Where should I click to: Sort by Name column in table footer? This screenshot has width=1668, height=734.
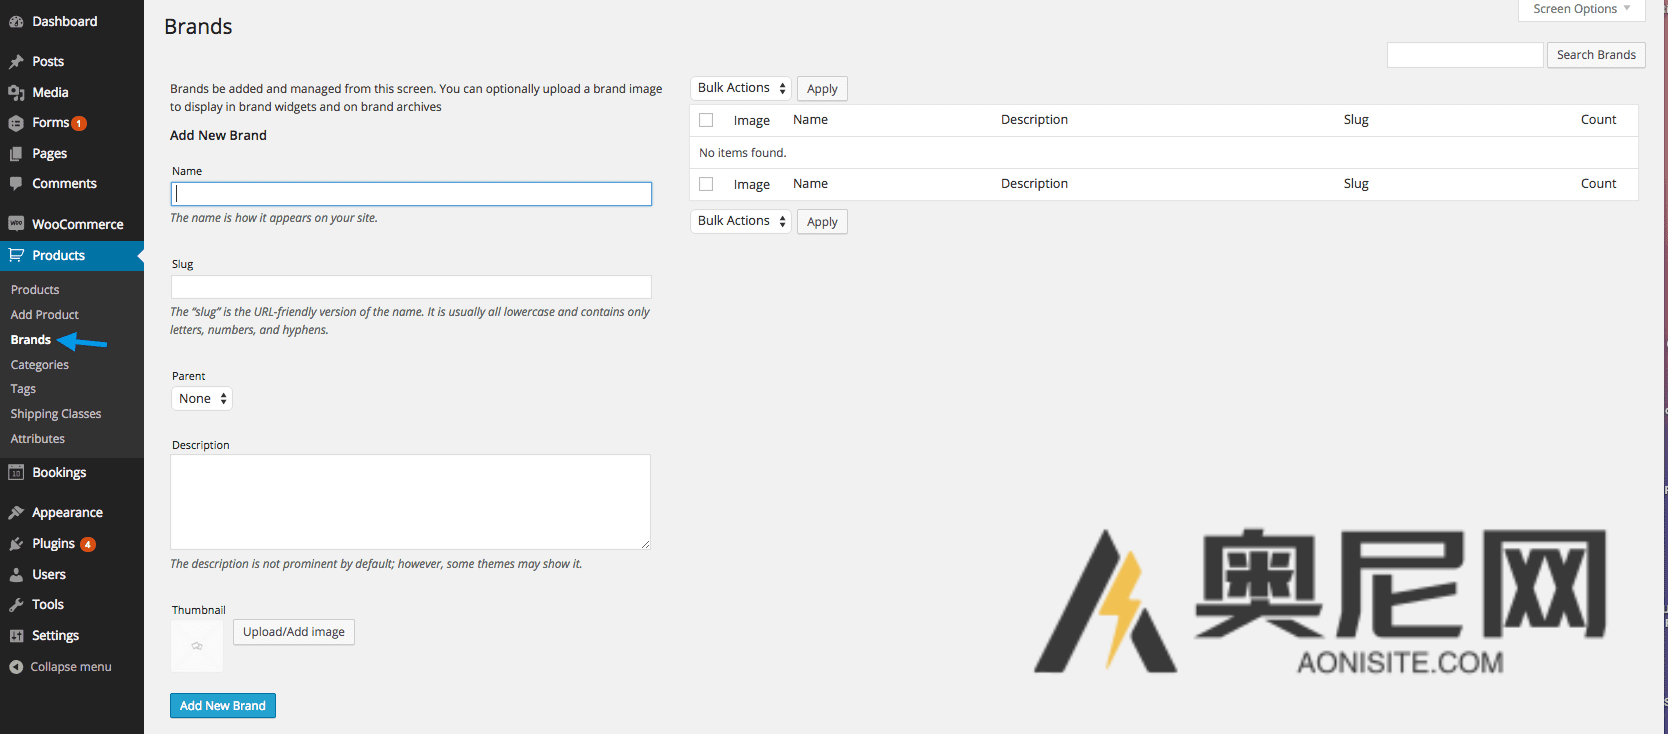pyautogui.click(x=810, y=184)
